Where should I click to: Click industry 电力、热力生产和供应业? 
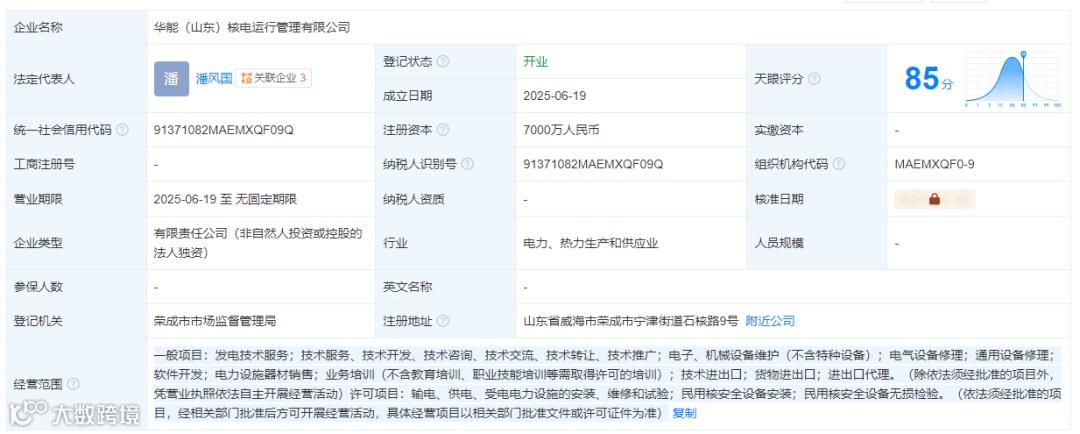(x=591, y=243)
